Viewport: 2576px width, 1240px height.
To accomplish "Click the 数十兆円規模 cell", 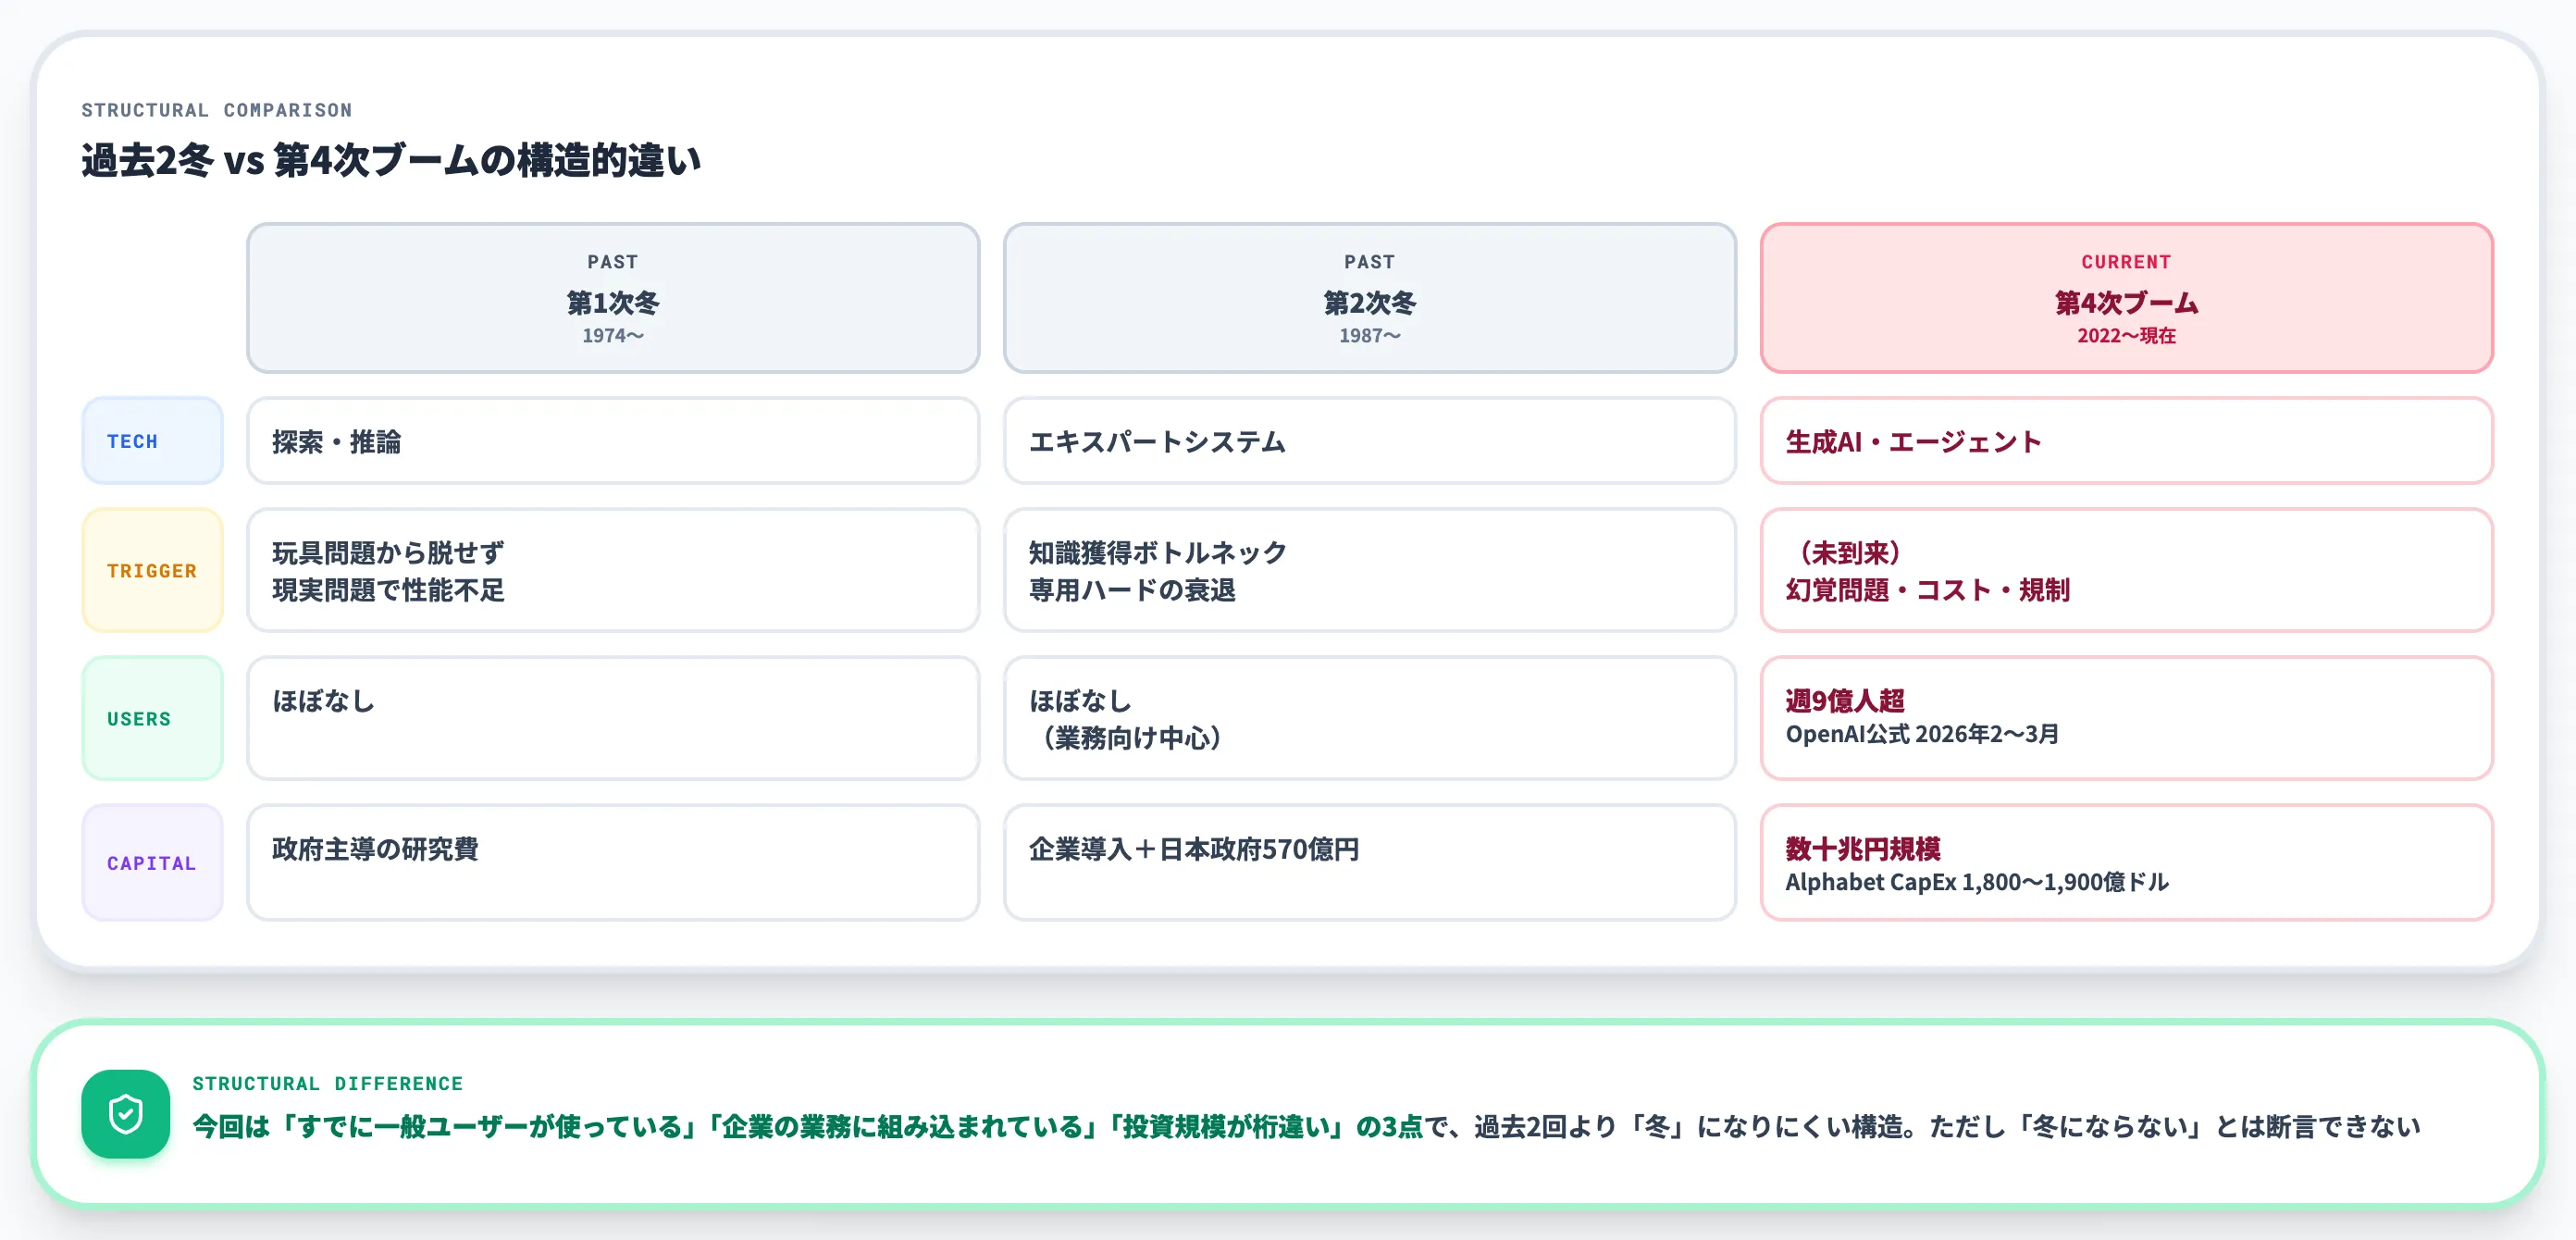I will [2127, 862].
